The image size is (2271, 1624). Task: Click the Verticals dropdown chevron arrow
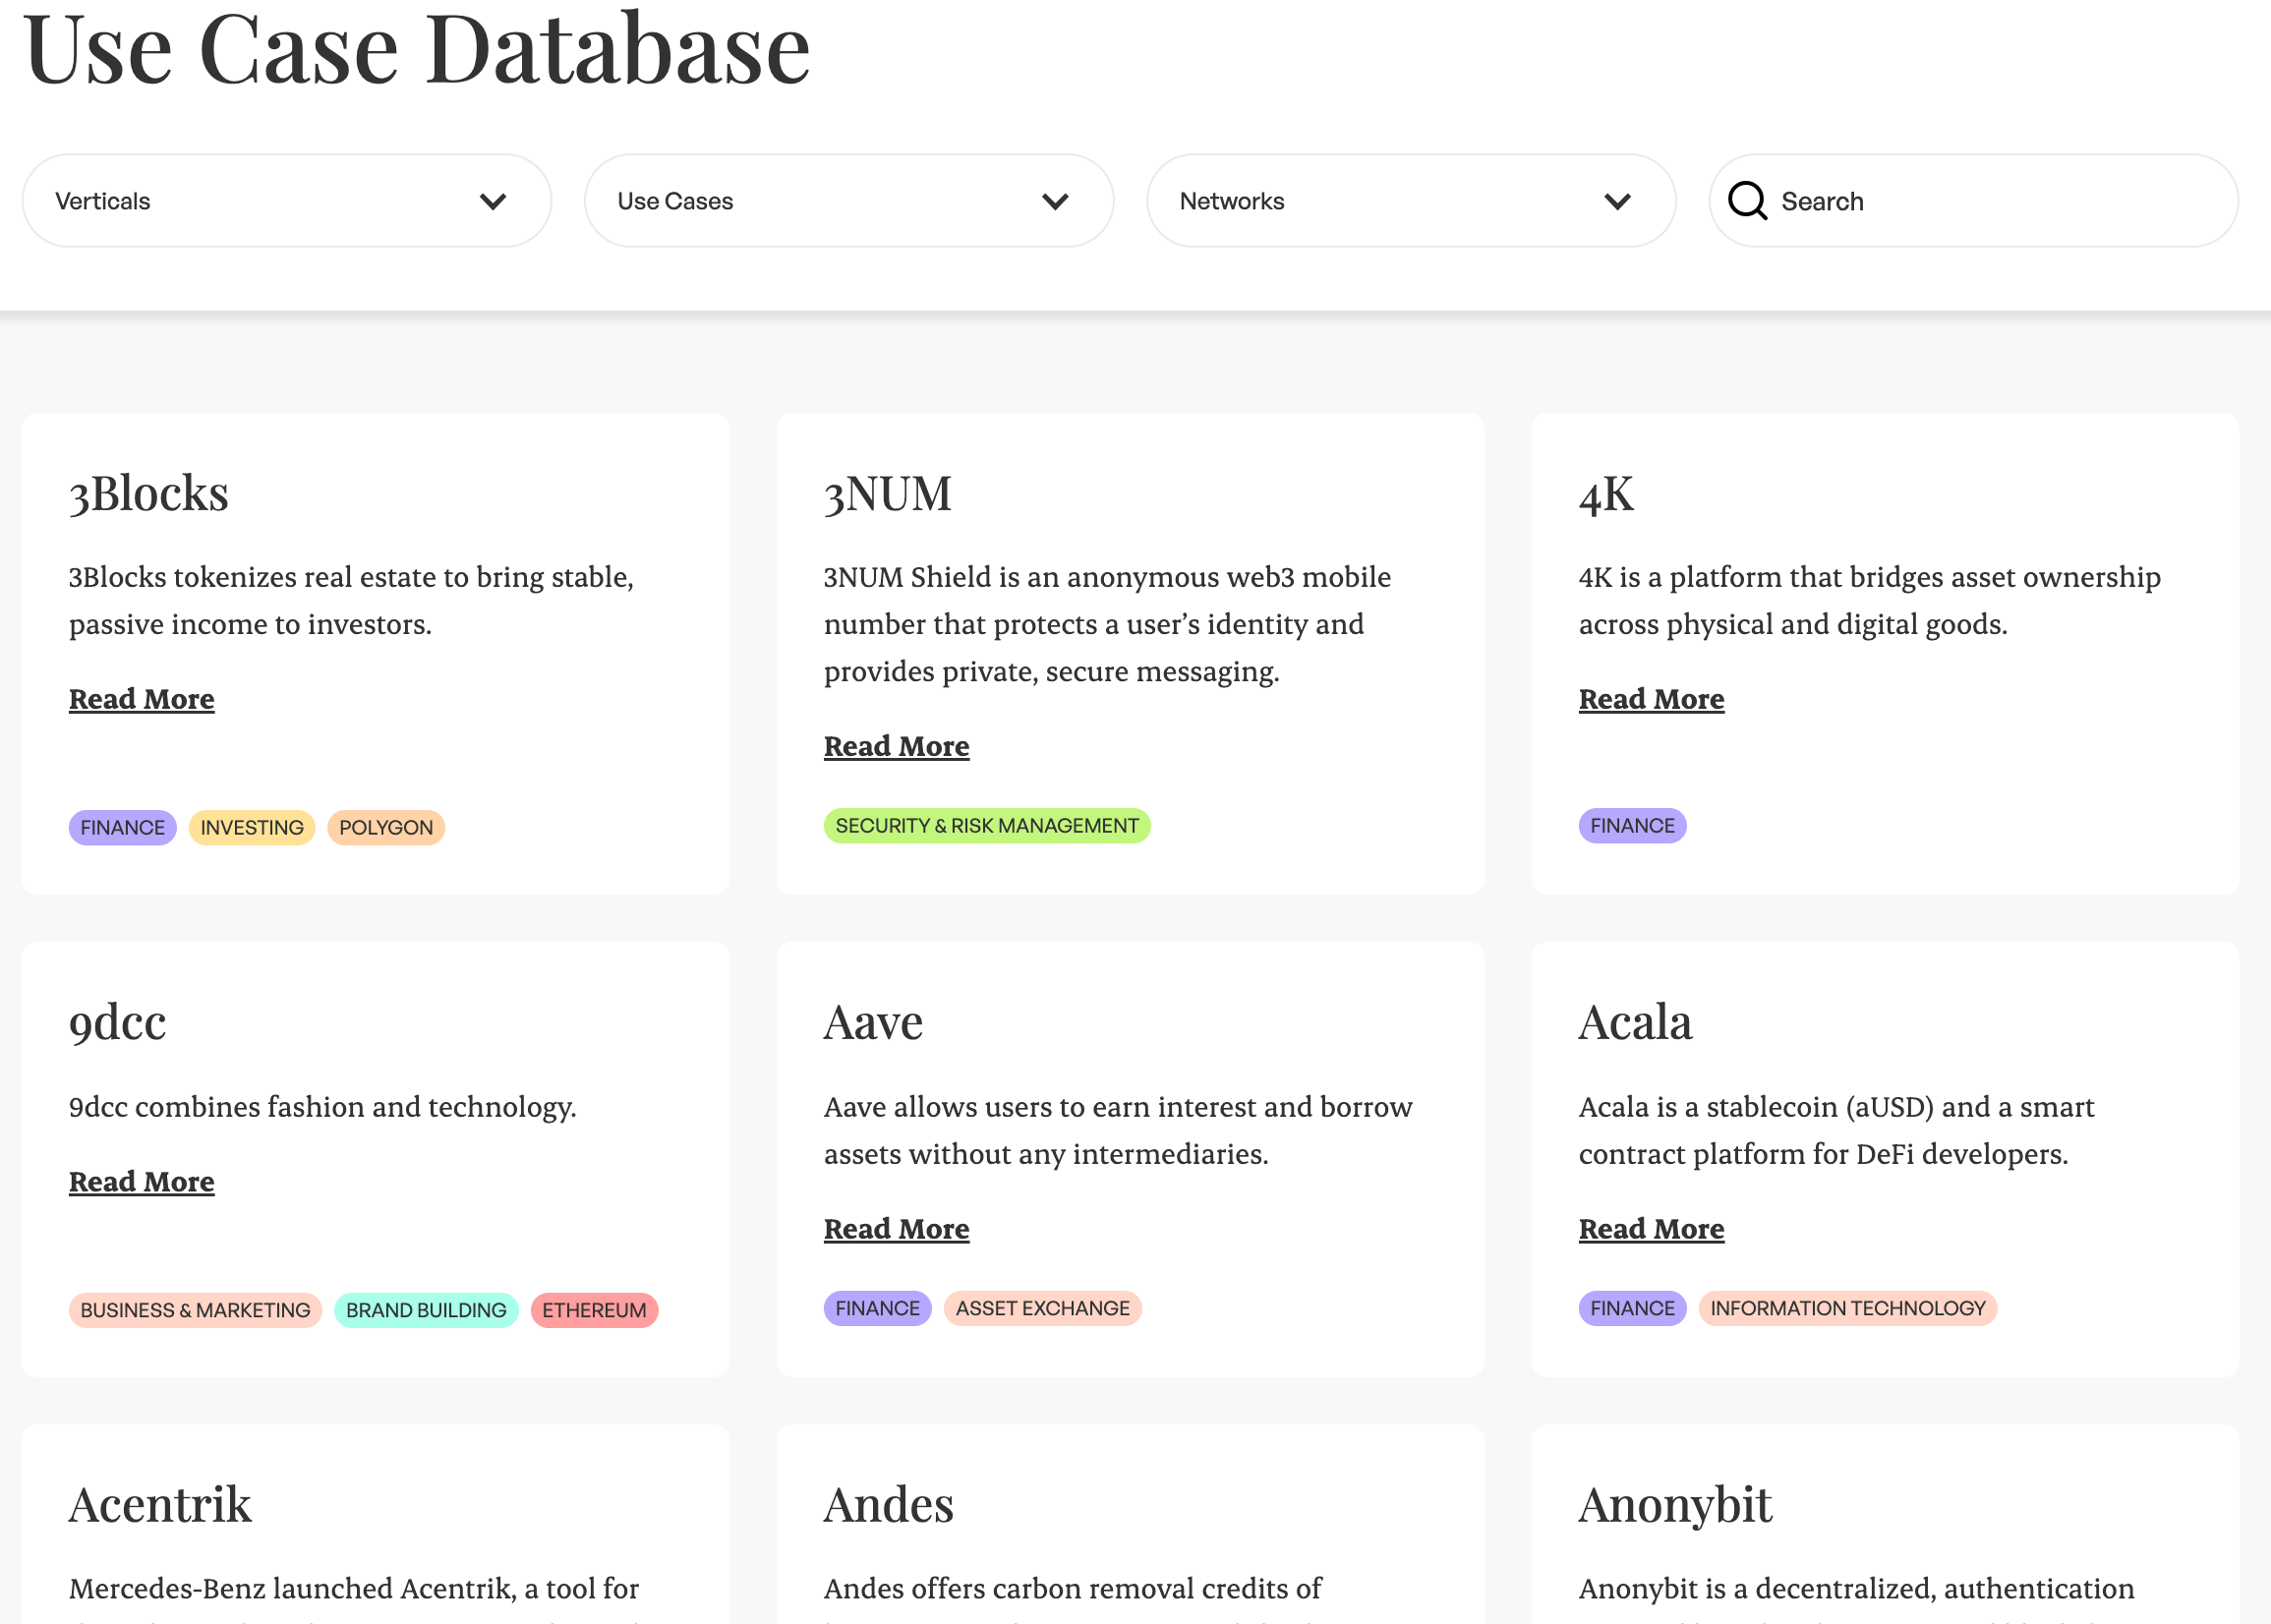point(493,202)
